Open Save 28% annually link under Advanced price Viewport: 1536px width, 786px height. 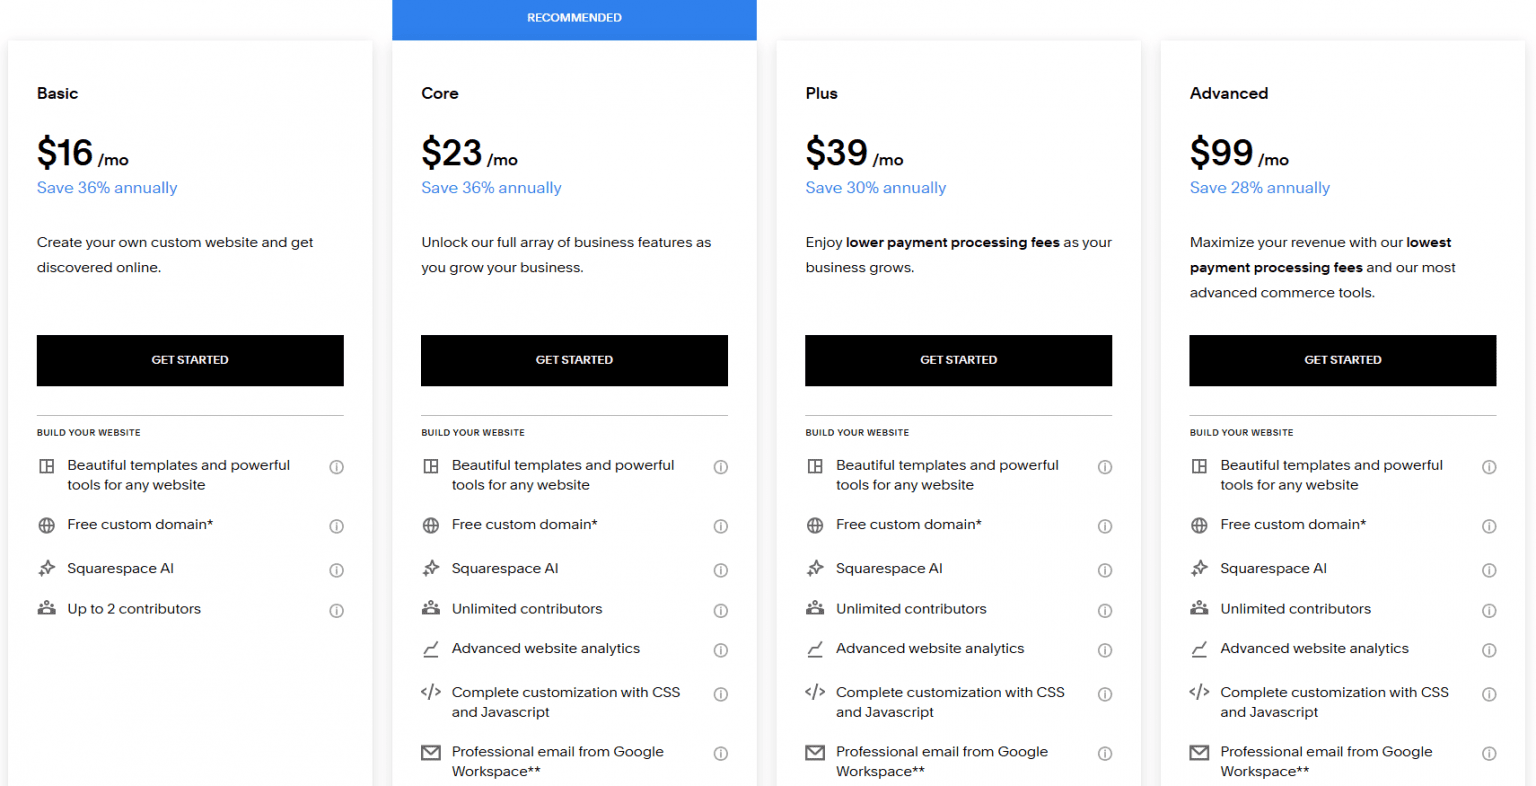click(1259, 188)
